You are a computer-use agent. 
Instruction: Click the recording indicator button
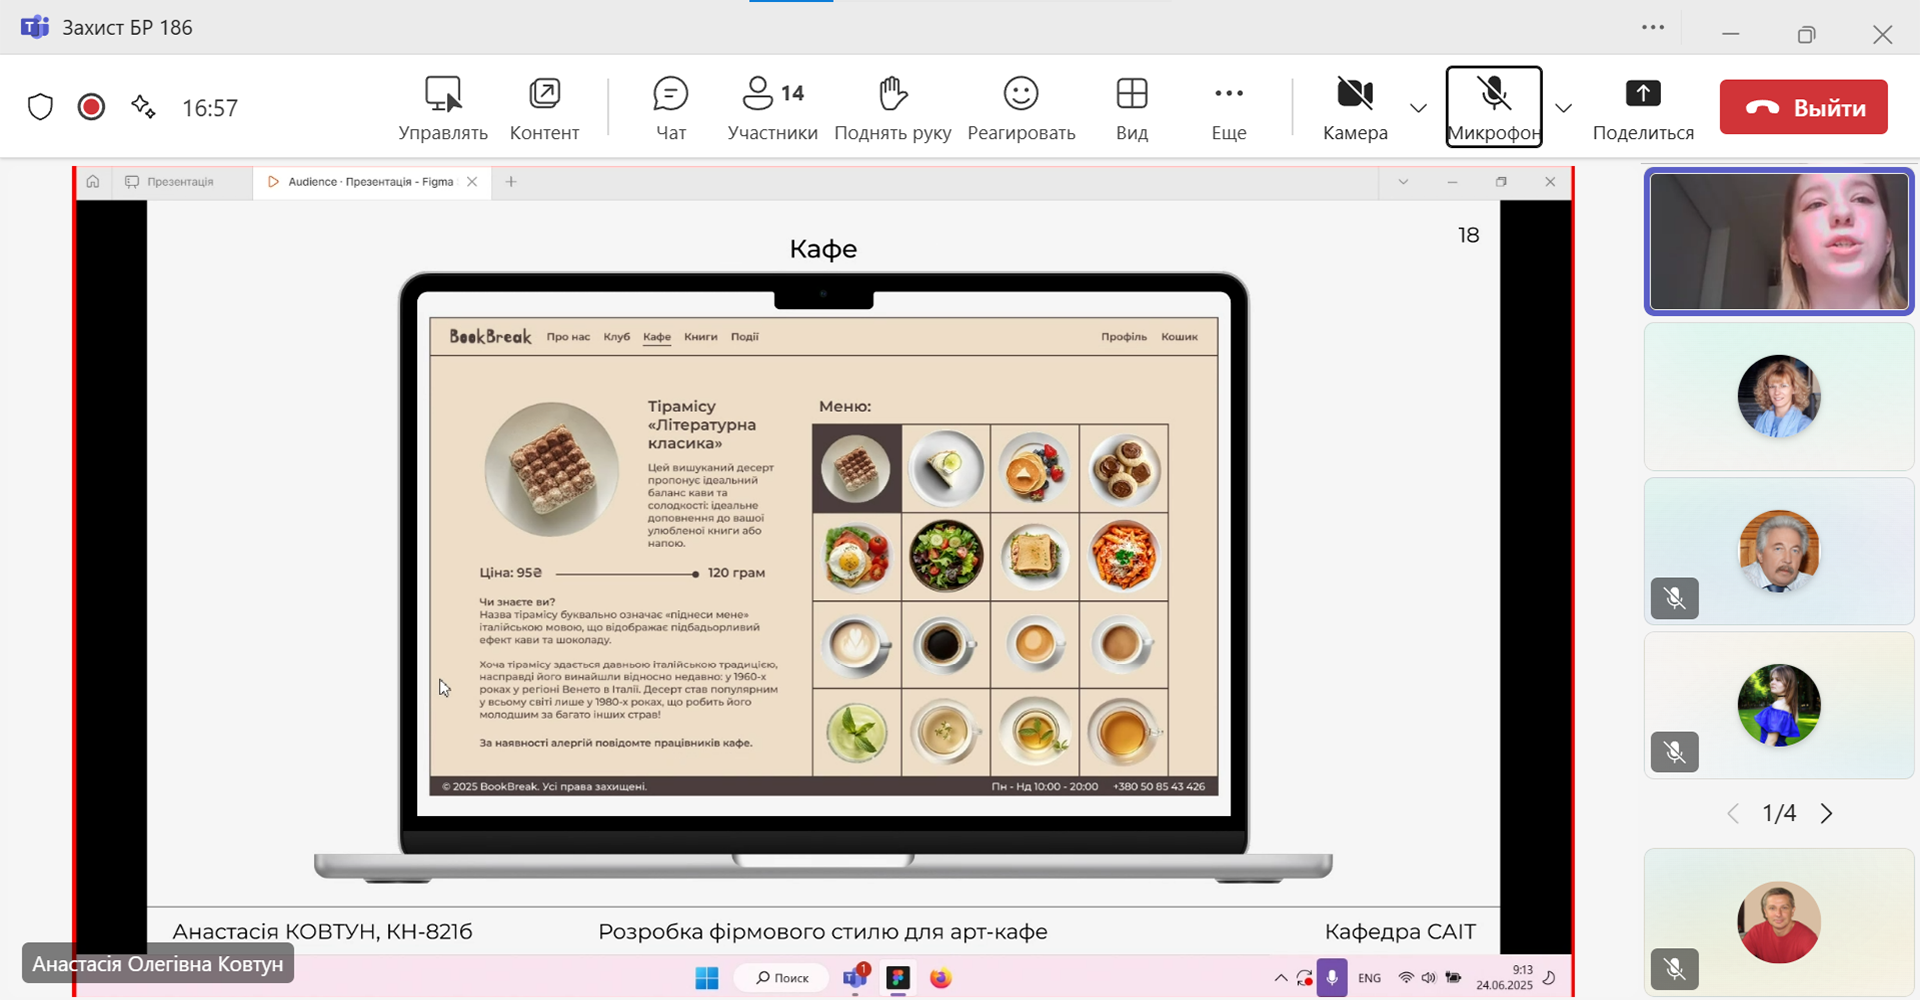(x=91, y=107)
